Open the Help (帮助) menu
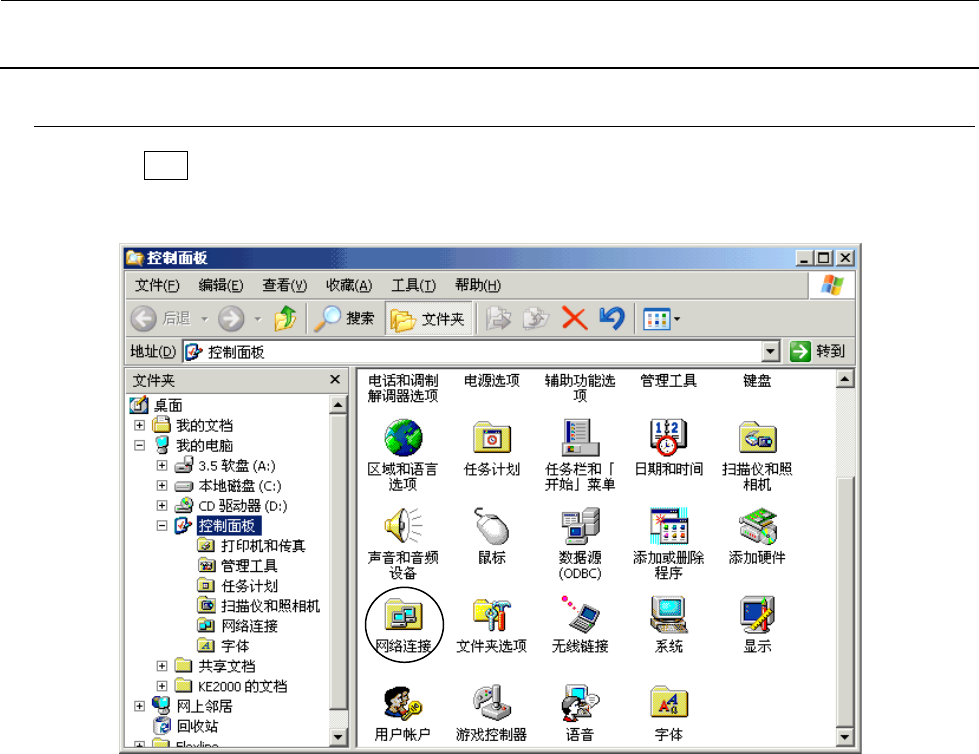This screenshot has width=979, height=754. click(x=478, y=285)
